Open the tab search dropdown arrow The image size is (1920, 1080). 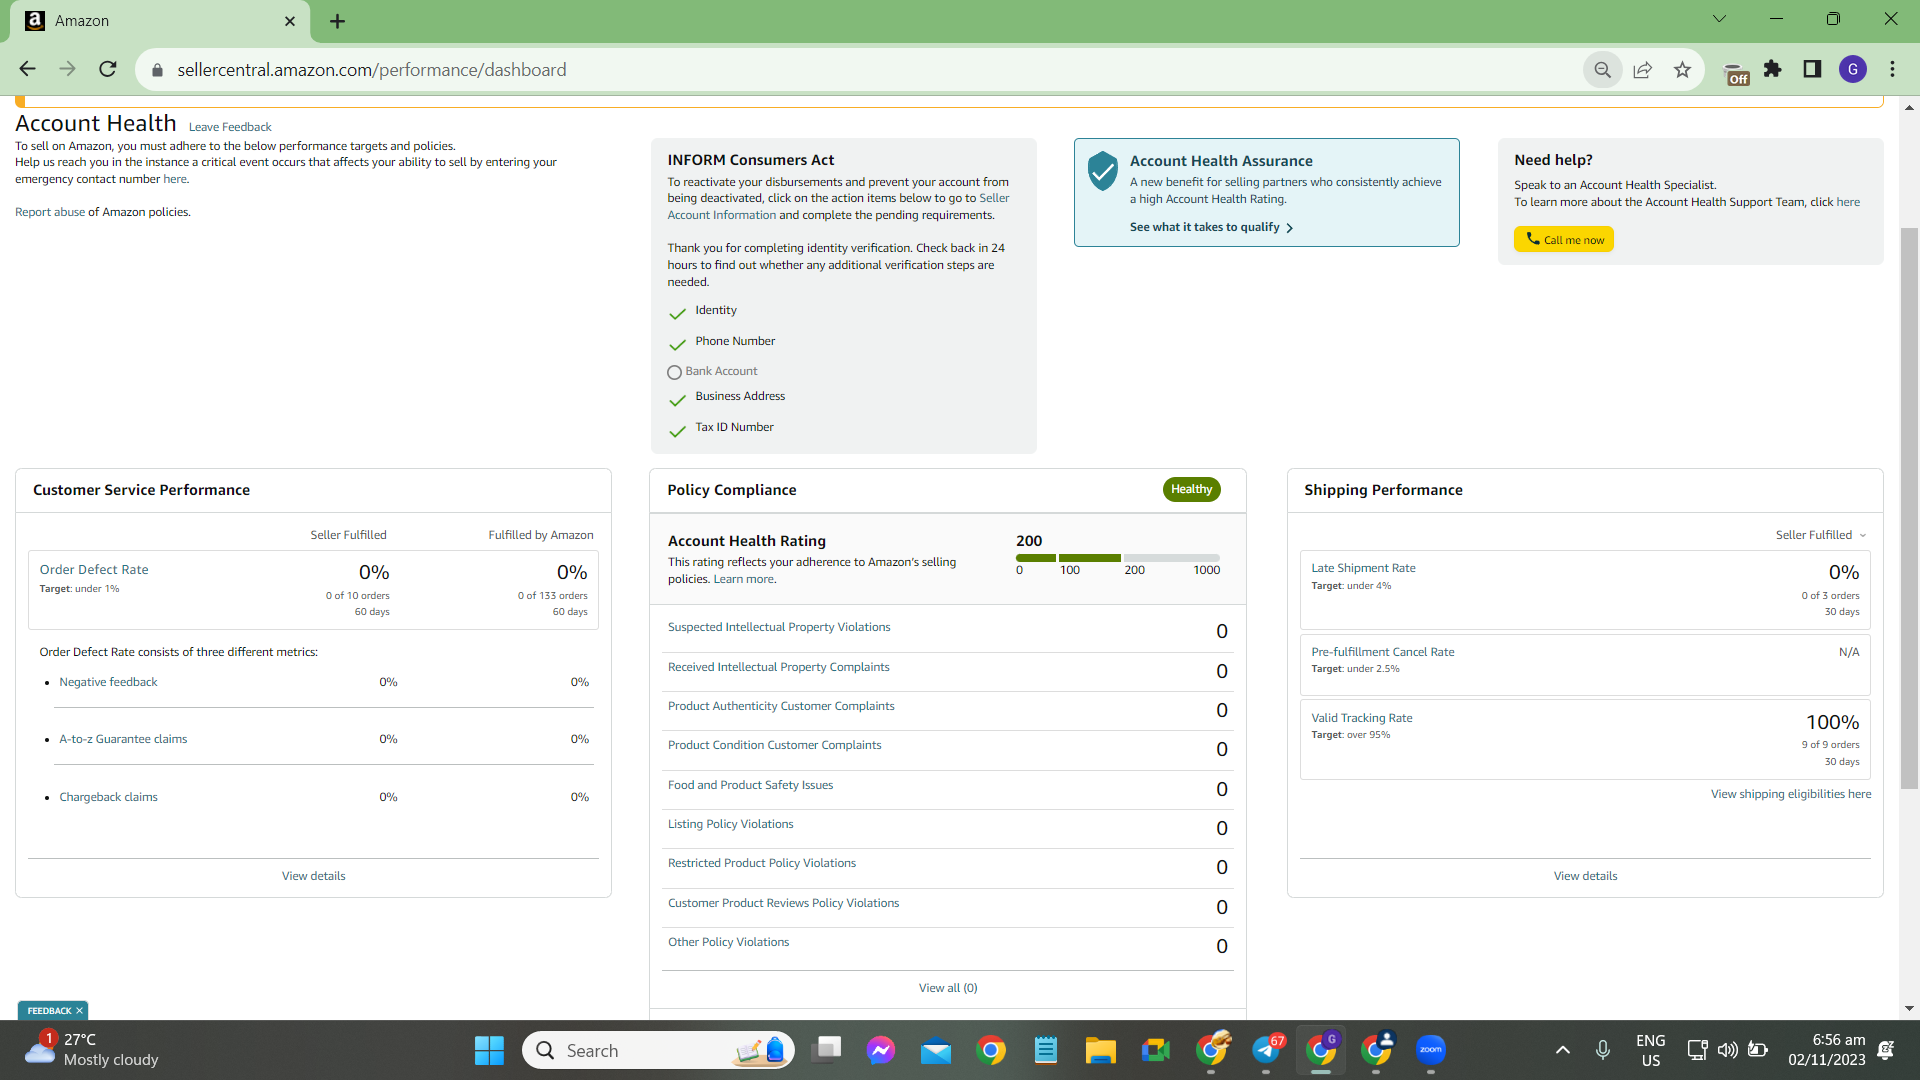(1719, 19)
